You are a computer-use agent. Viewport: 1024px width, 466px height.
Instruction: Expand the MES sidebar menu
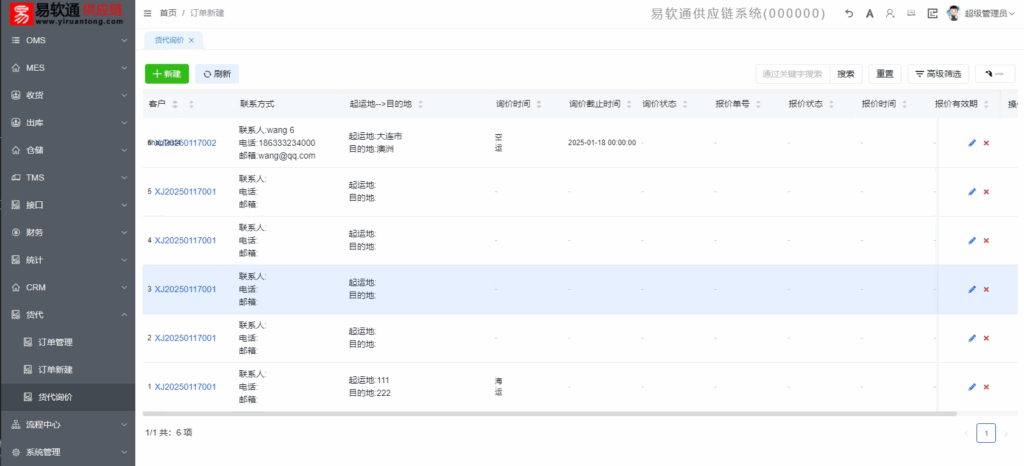(x=67, y=68)
